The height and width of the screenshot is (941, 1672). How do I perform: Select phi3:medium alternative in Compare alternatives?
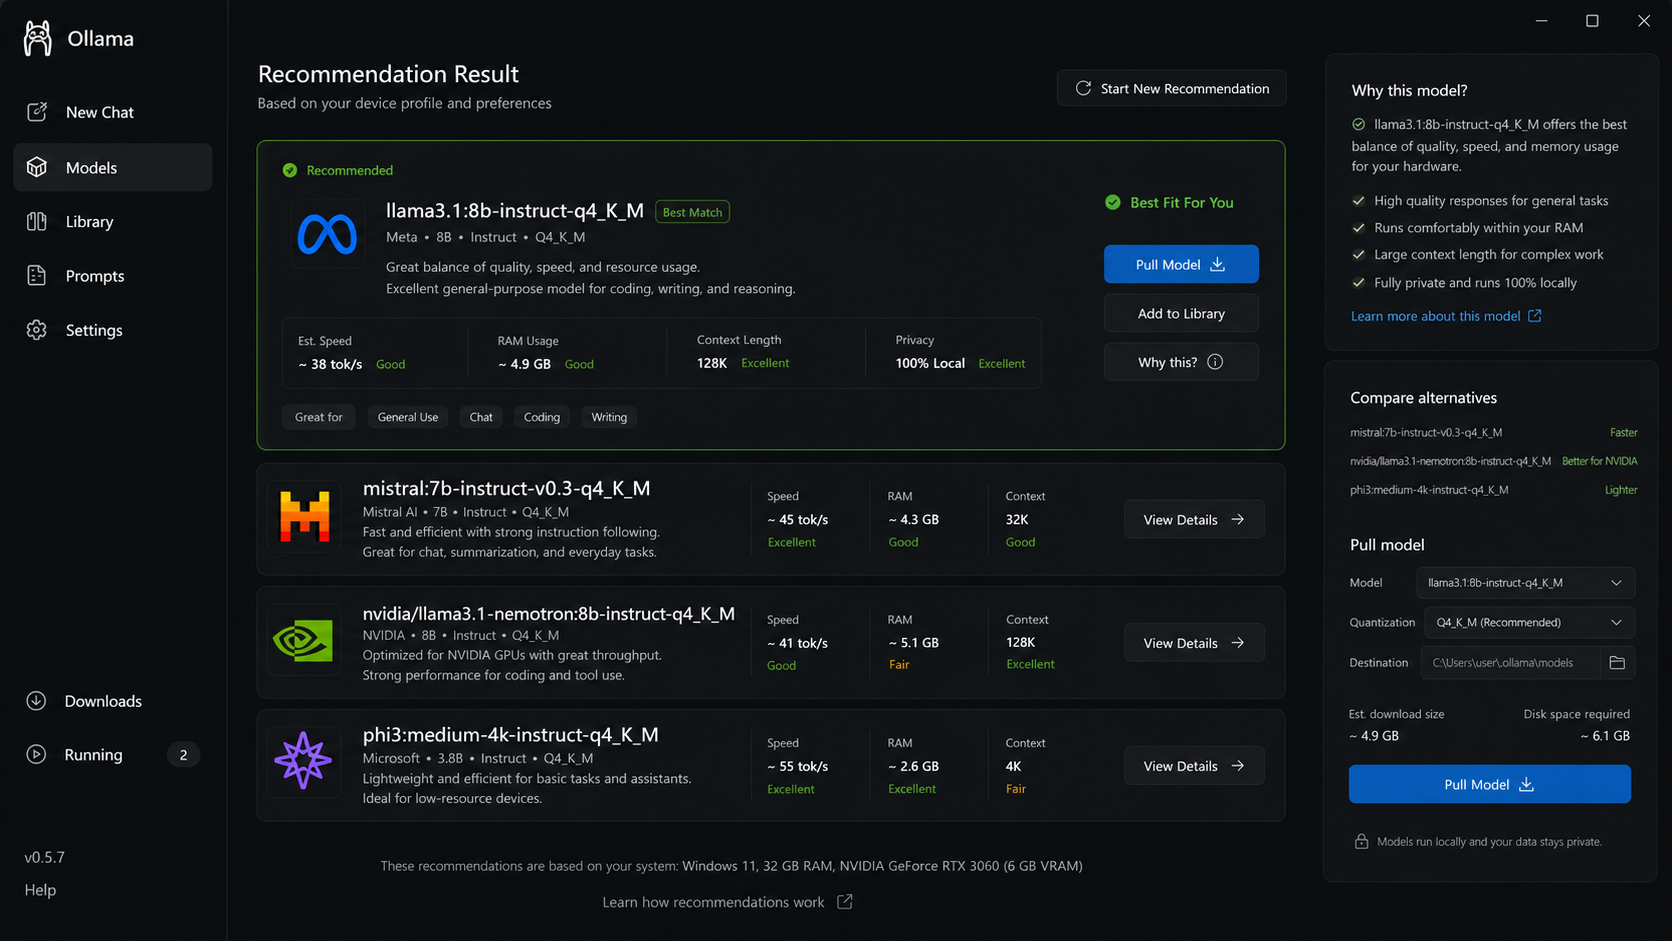click(x=1494, y=490)
